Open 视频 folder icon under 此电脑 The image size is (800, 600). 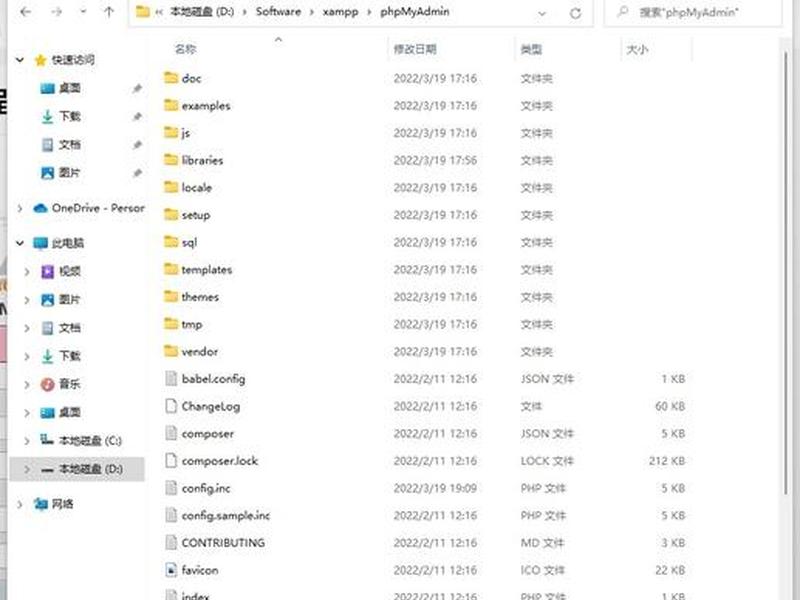pos(47,272)
